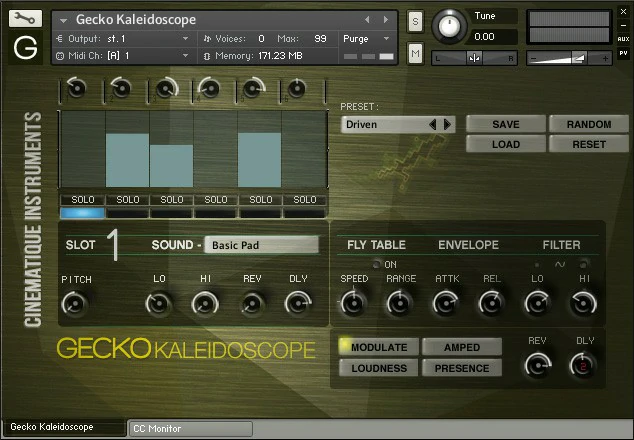Click the RANDOM button

coord(589,124)
